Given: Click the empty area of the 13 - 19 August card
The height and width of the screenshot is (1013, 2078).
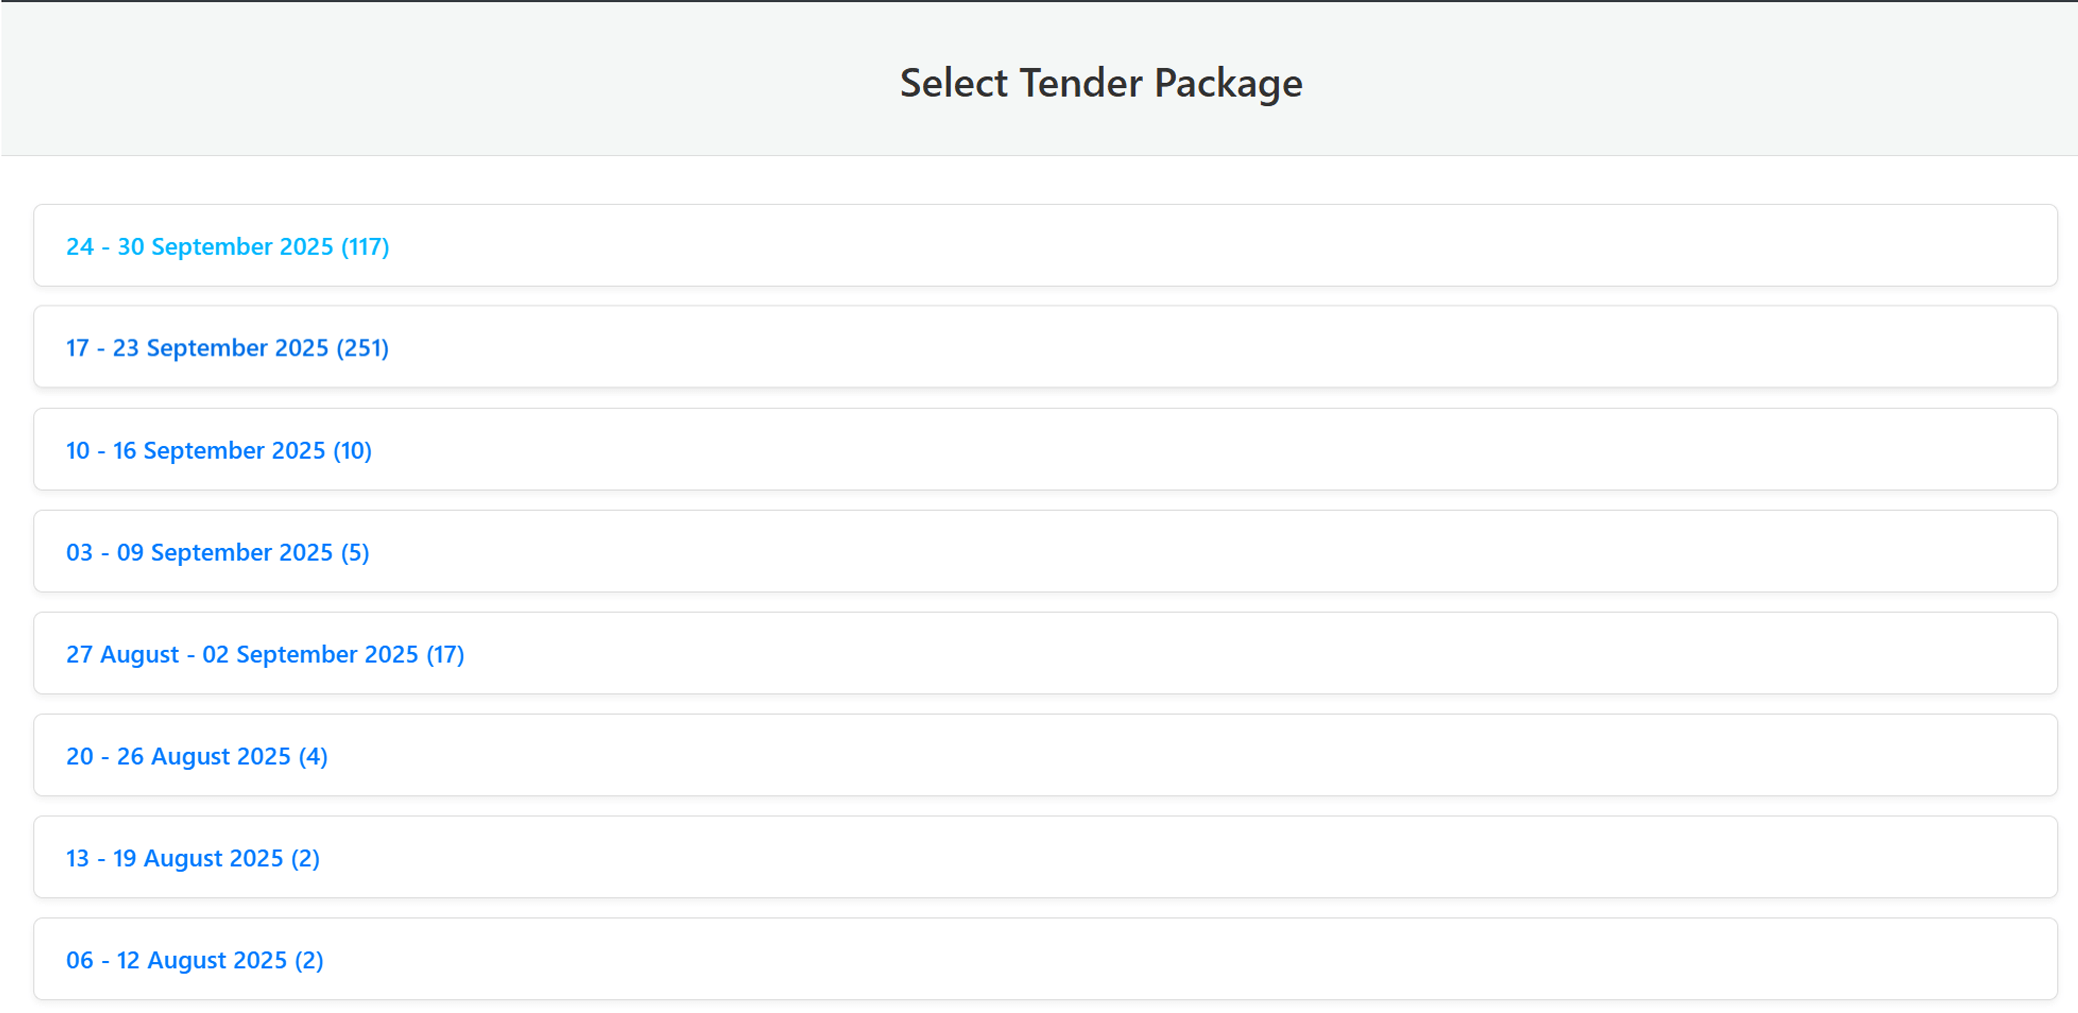Looking at the screenshot, I should [1200, 857].
